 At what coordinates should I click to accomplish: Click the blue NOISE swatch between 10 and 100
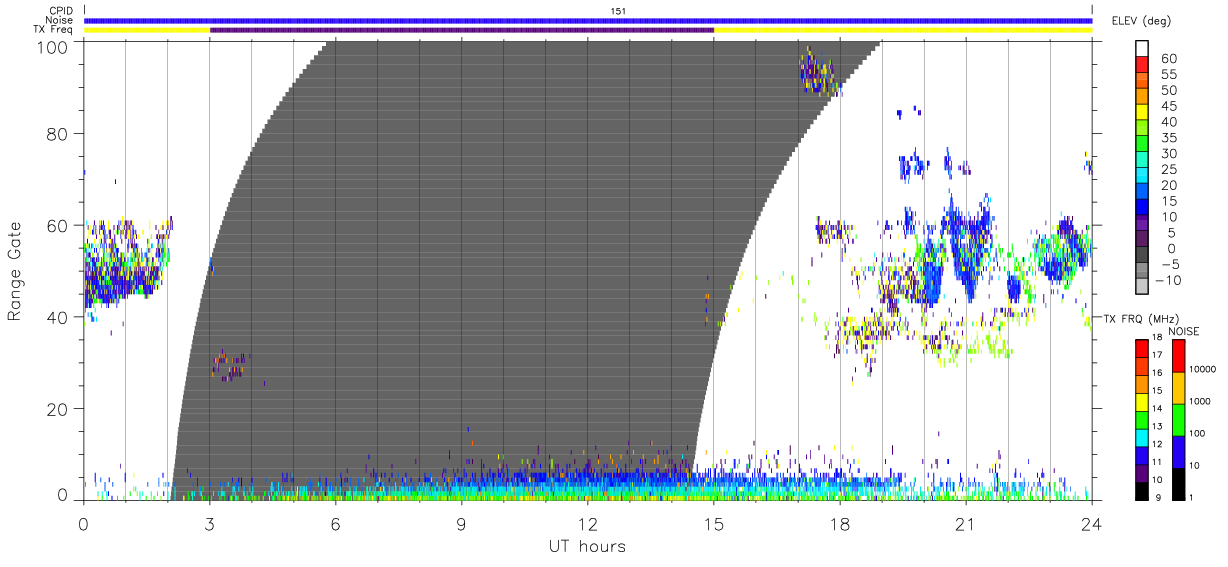click(x=1178, y=452)
